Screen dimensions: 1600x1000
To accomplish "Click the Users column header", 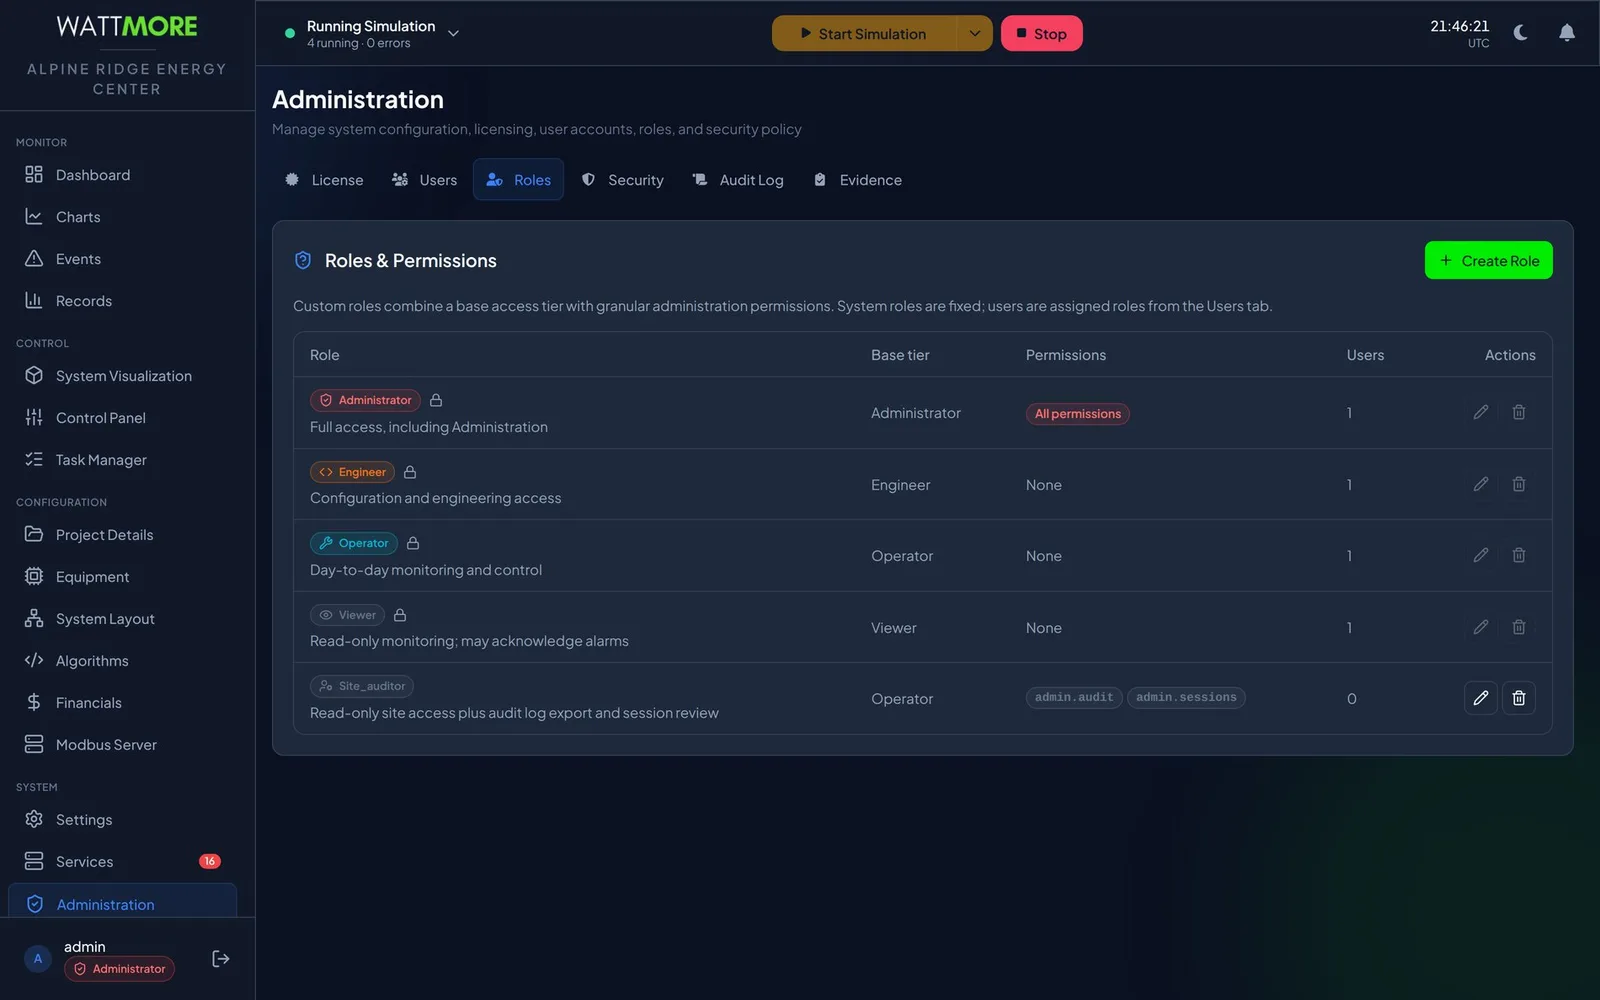I will coord(1365,355).
